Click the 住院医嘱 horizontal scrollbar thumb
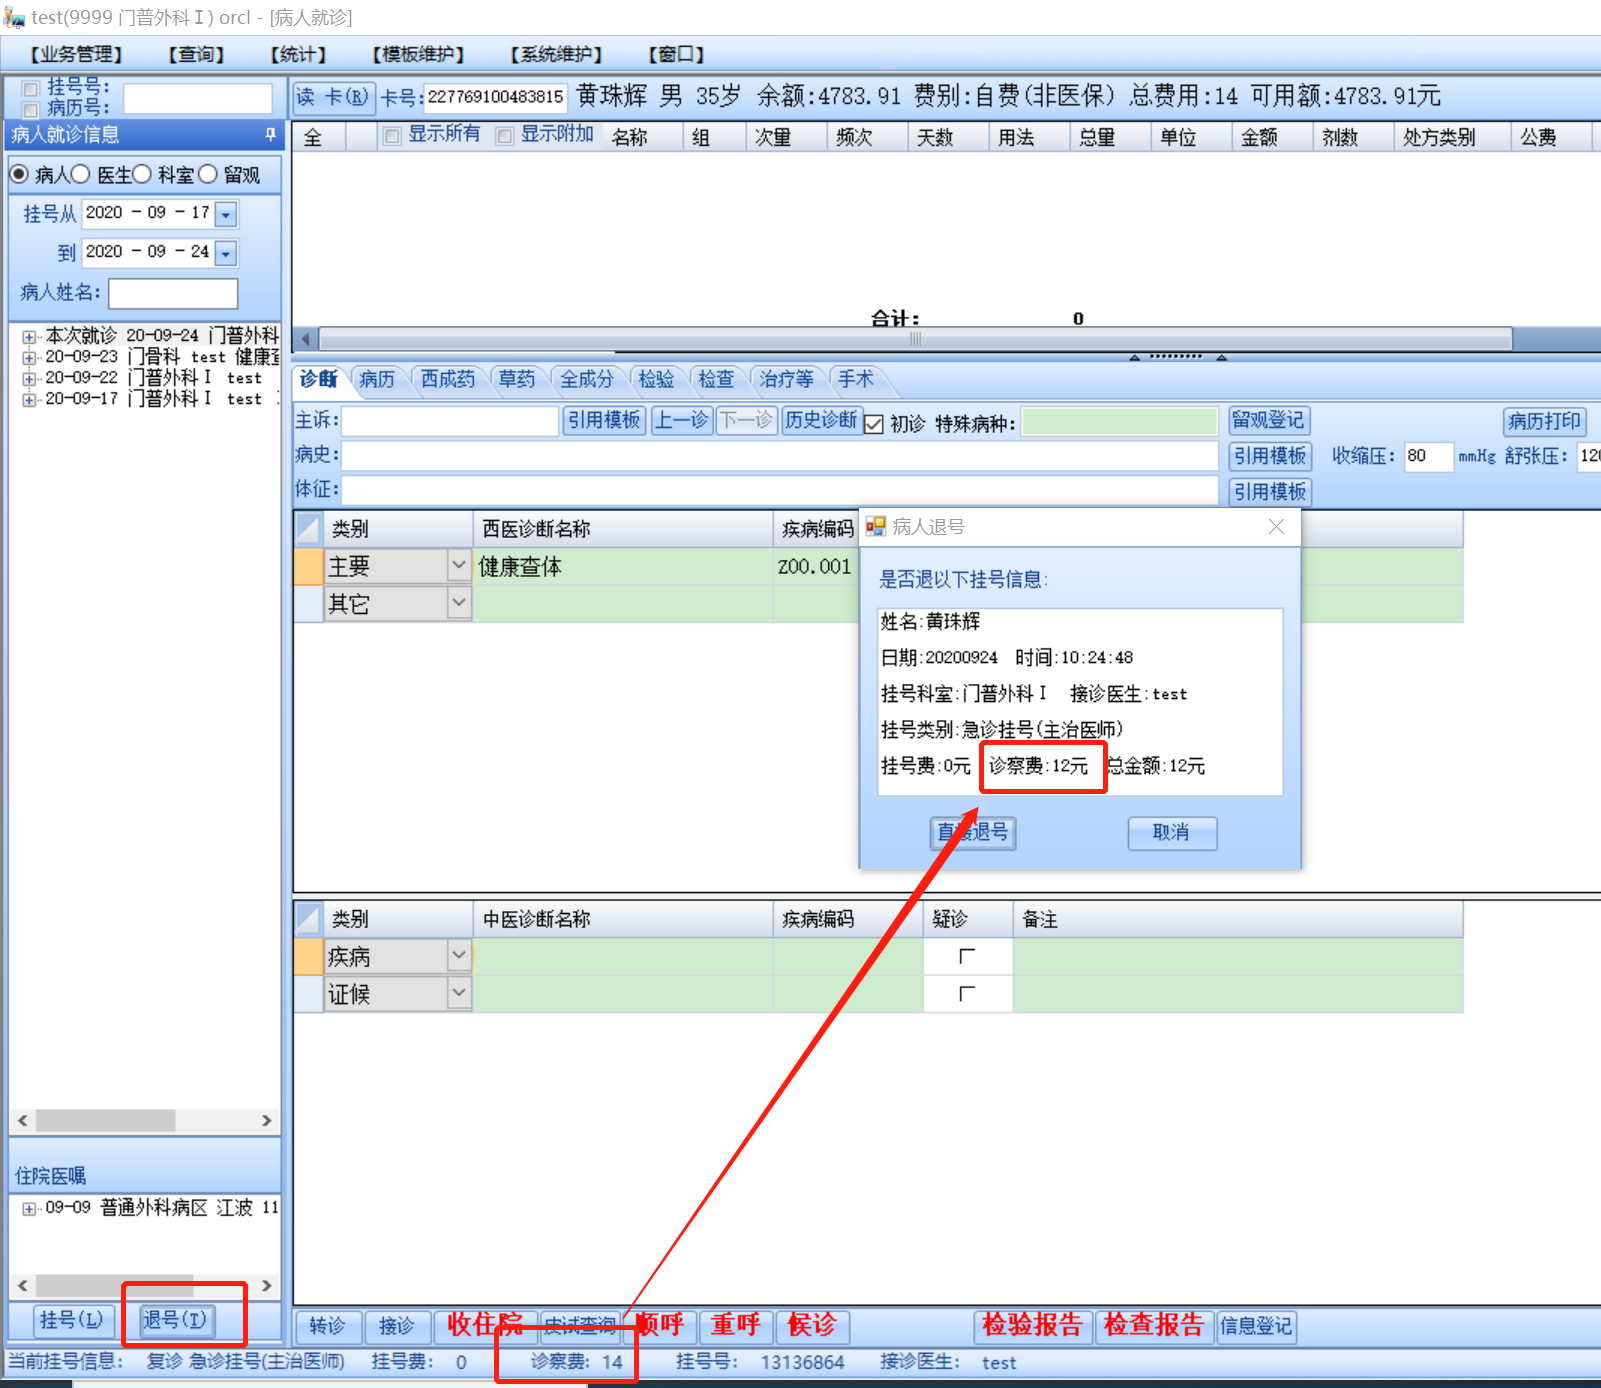 coord(114,1285)
